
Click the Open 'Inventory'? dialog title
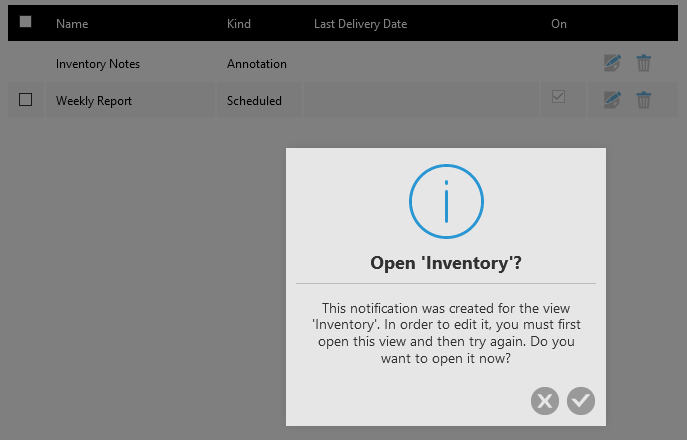point(446,263)
